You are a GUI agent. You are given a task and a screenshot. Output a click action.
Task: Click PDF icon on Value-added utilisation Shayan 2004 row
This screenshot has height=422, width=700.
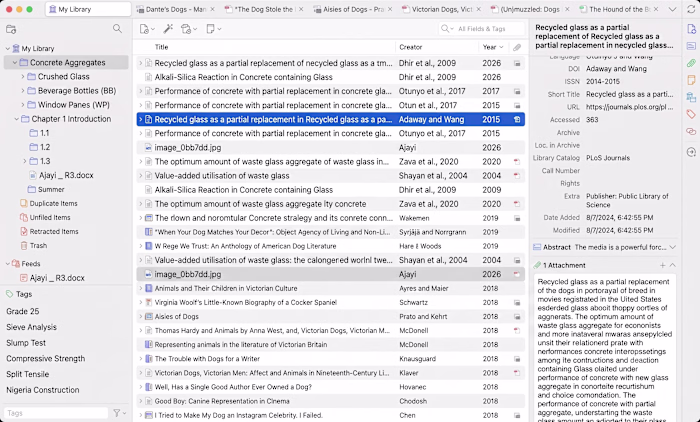pos(517,175)
